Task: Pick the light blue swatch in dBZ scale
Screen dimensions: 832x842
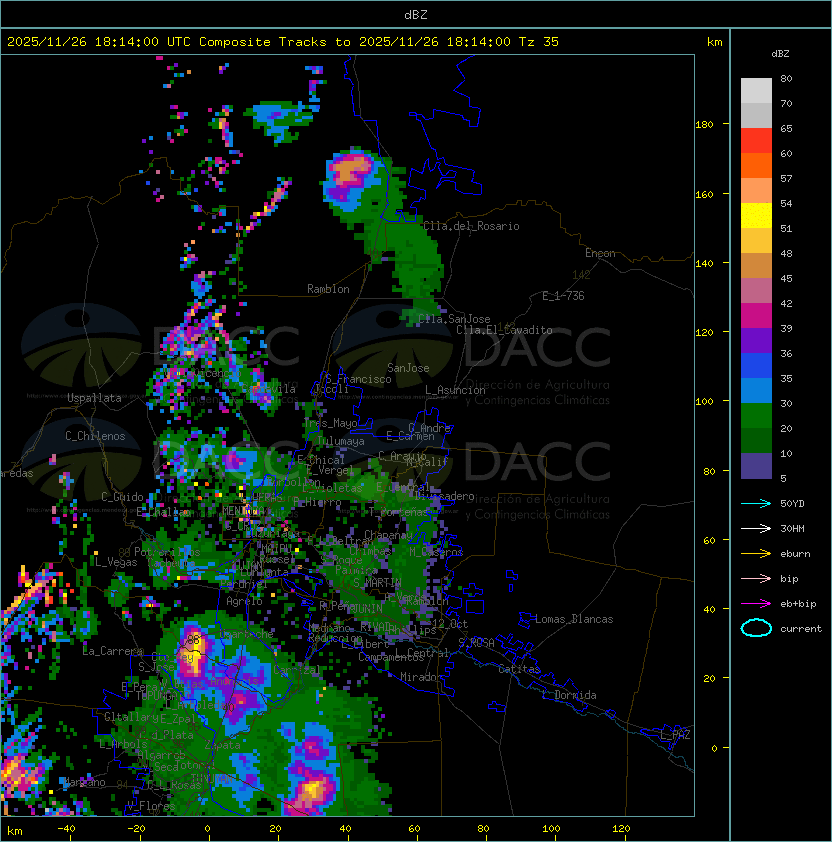Action: (x=756, y=390)
